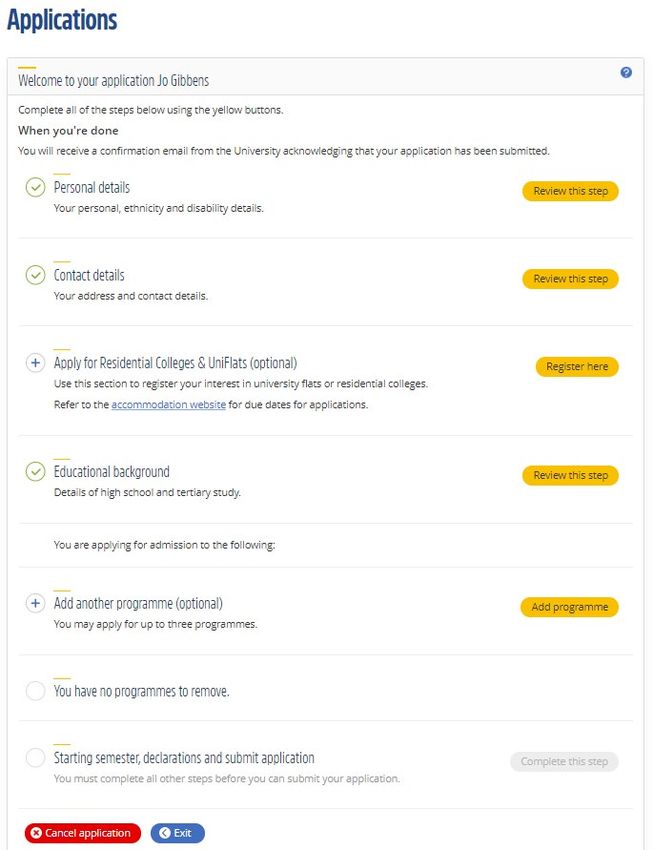
Task: Click the Educational background checkmark icon
Action: point(35,472)
